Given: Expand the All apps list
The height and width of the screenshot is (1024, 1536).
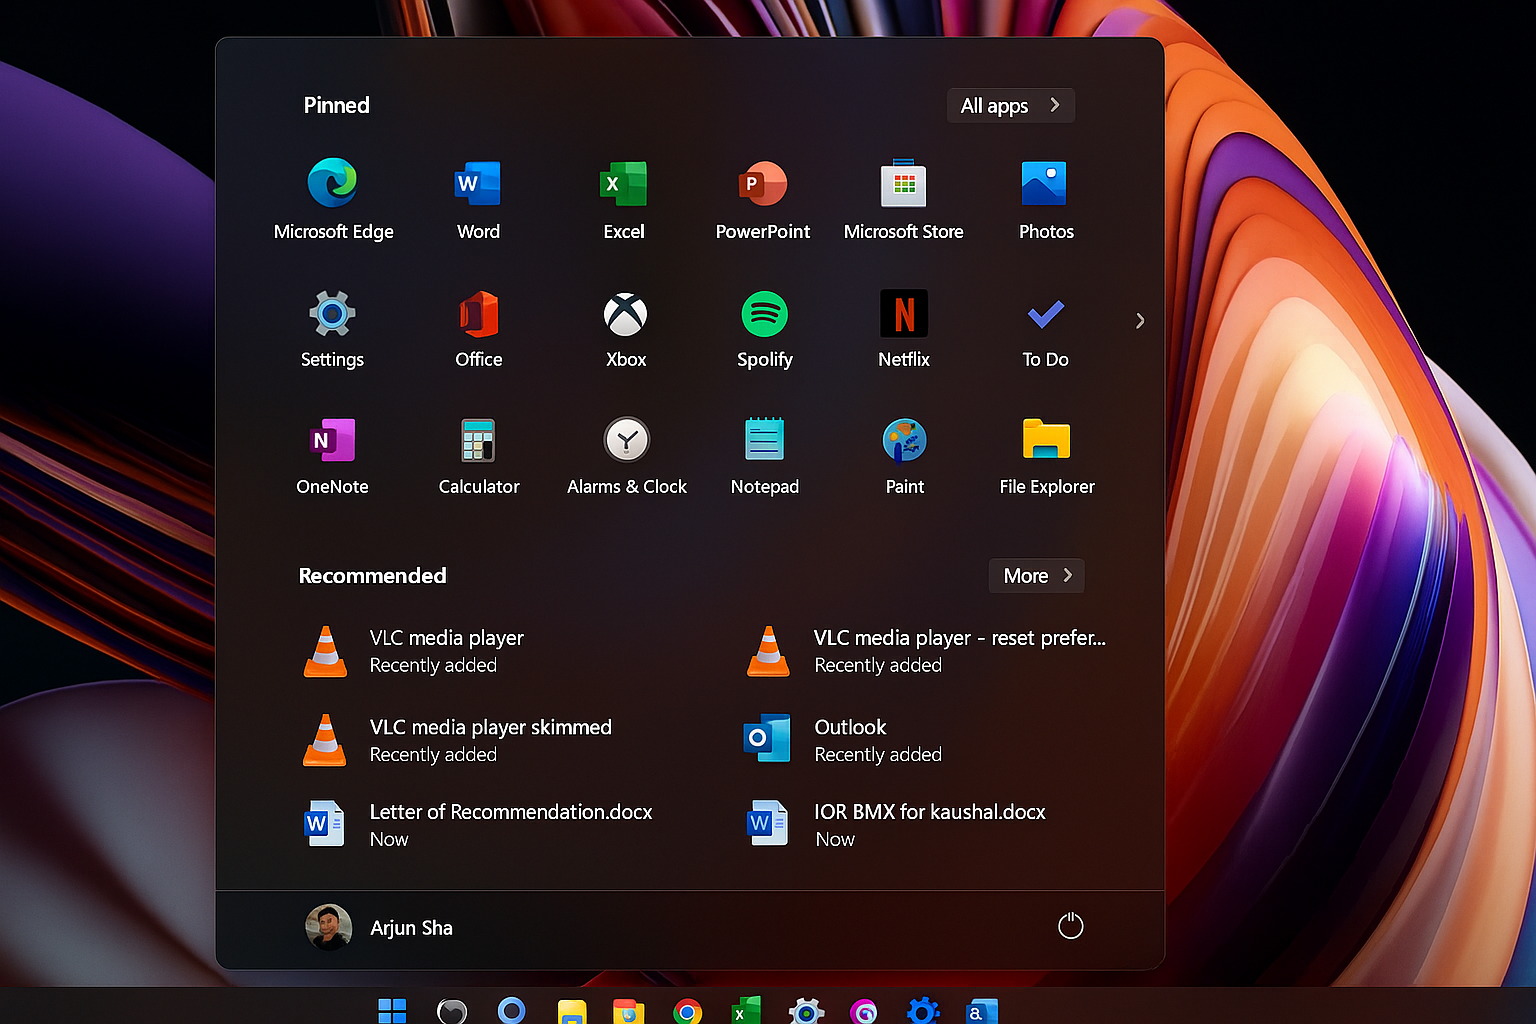Looking at the screenshot, I should (1010, 105).
